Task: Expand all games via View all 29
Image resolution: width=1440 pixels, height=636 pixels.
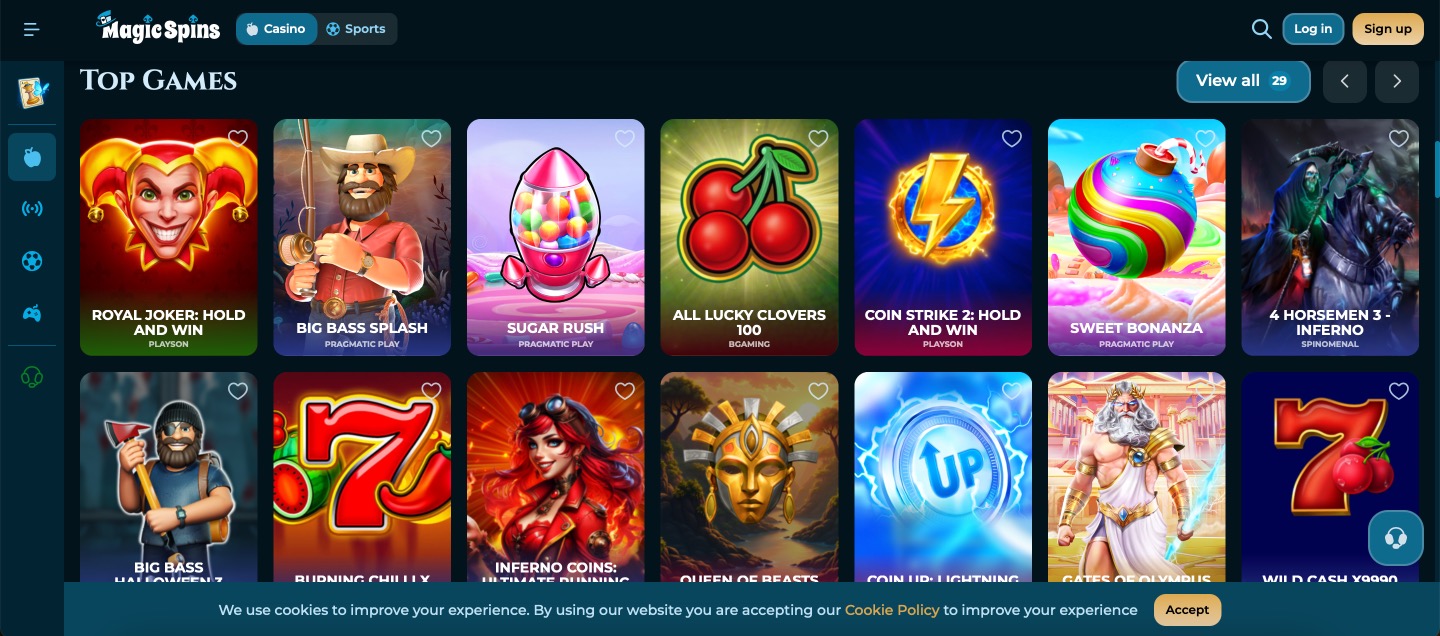Action: tap(1243, 81)
